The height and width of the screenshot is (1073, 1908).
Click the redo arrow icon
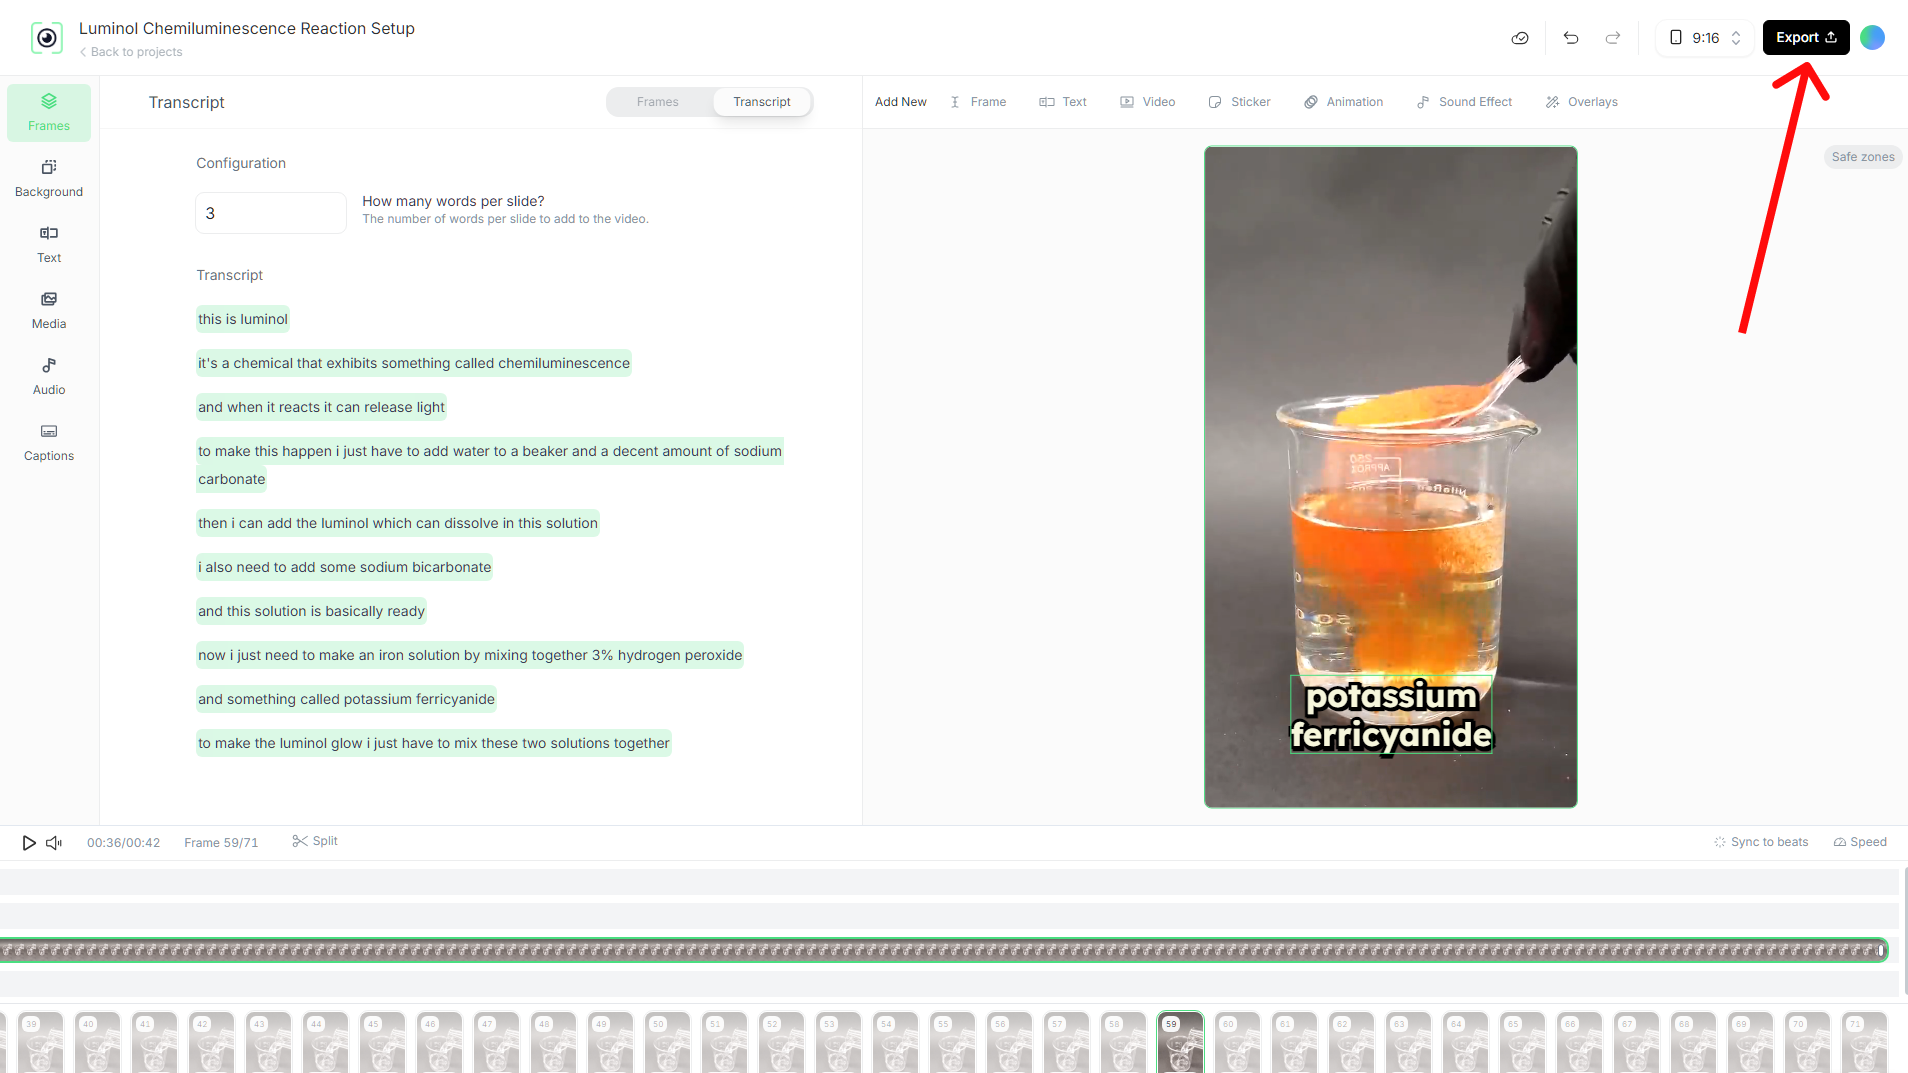[x=1613, y=38]
